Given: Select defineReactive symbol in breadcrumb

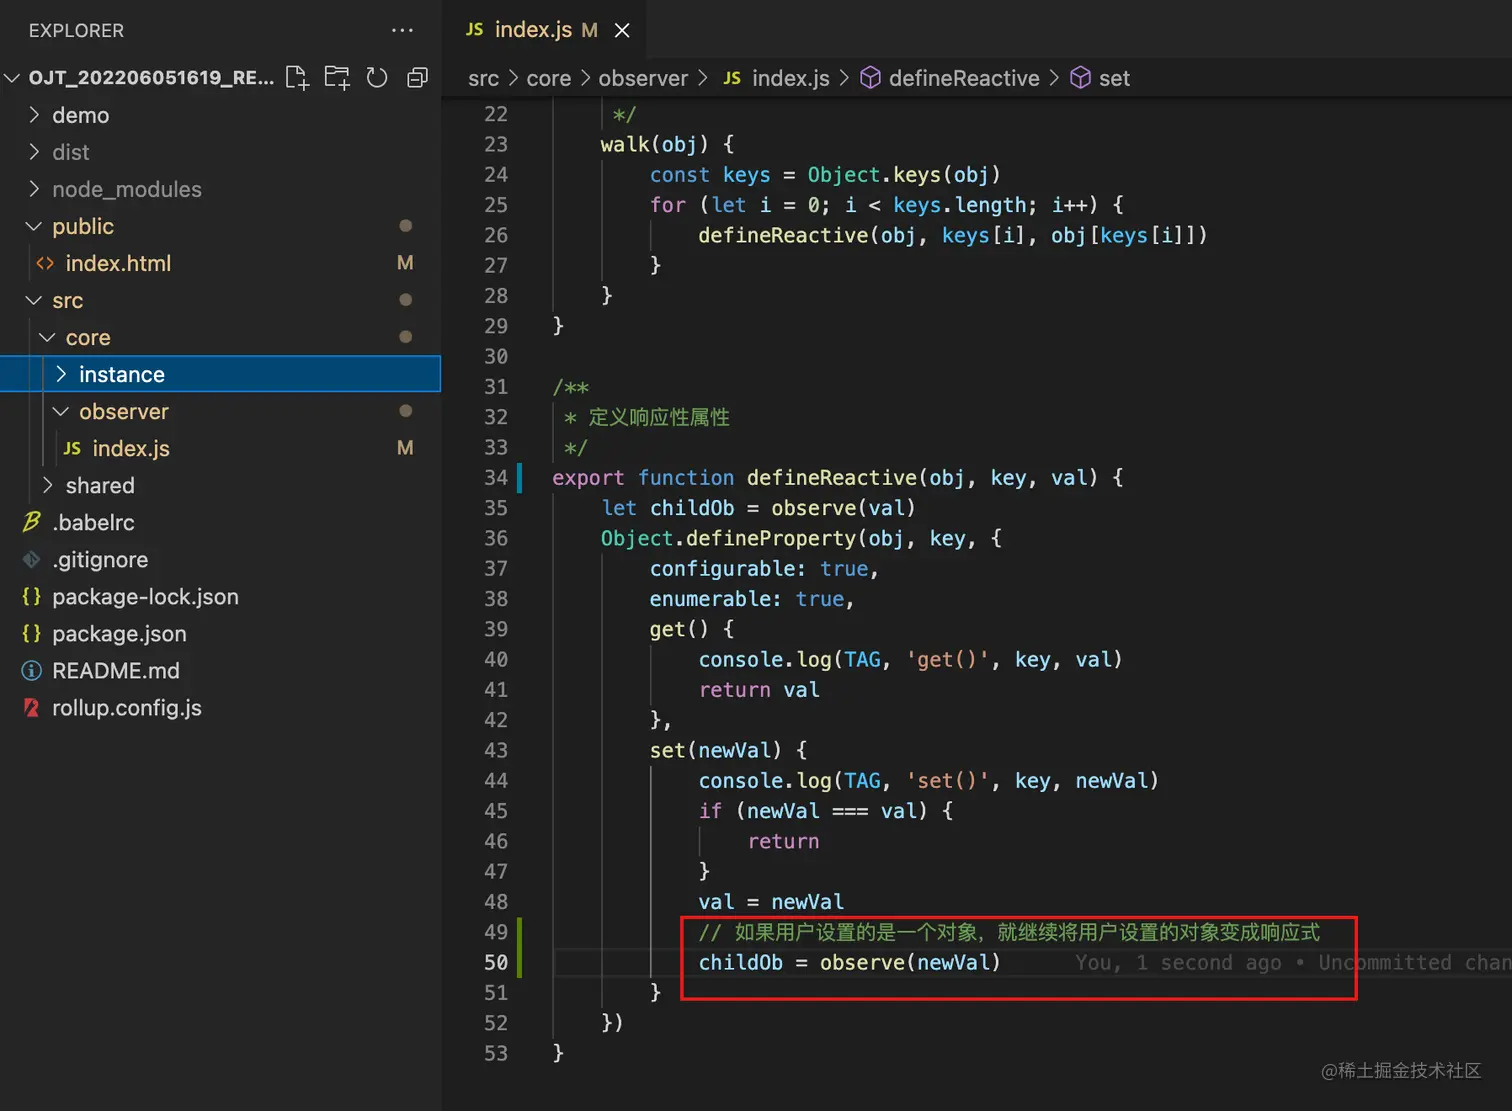Looking at the screenshot, I should tap(964, 78).
